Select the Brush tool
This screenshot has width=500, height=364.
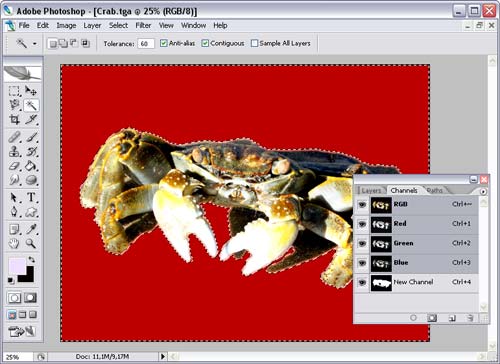pyautogui.click(x=31, y=137)
